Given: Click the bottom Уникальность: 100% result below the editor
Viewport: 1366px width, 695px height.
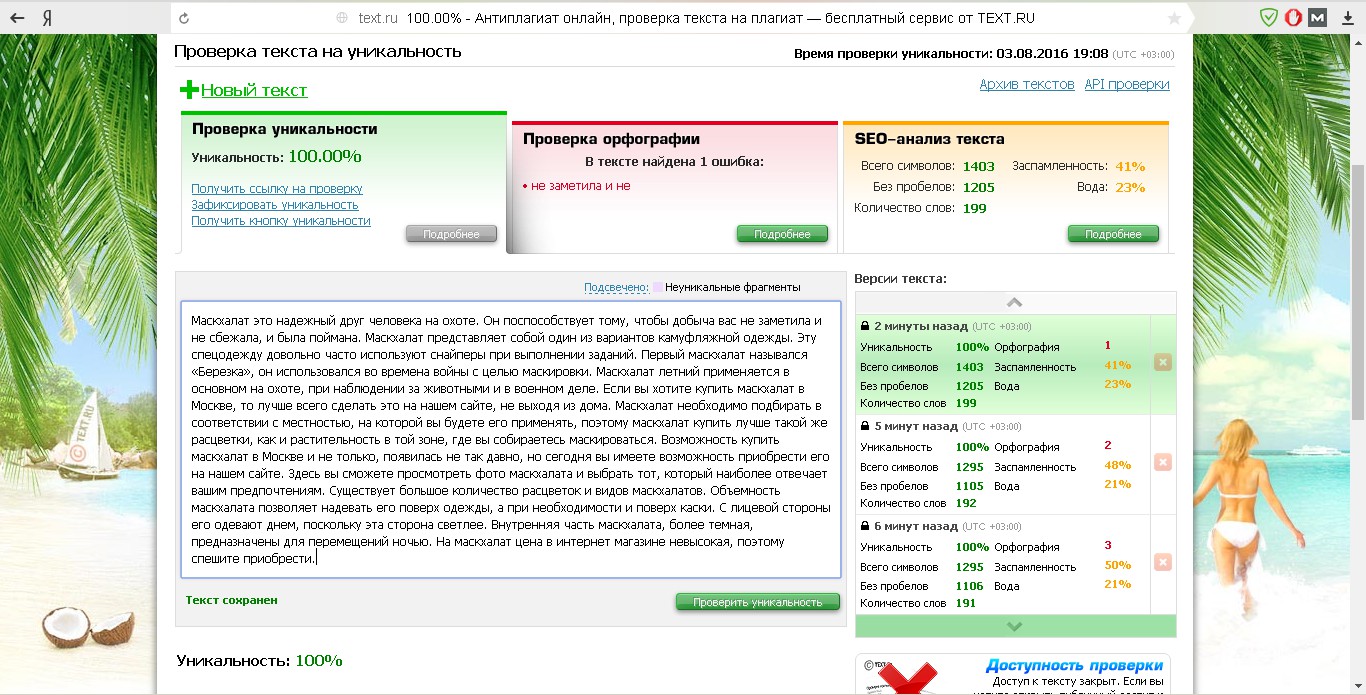Looking at the screenshot, I should (259, 661).
